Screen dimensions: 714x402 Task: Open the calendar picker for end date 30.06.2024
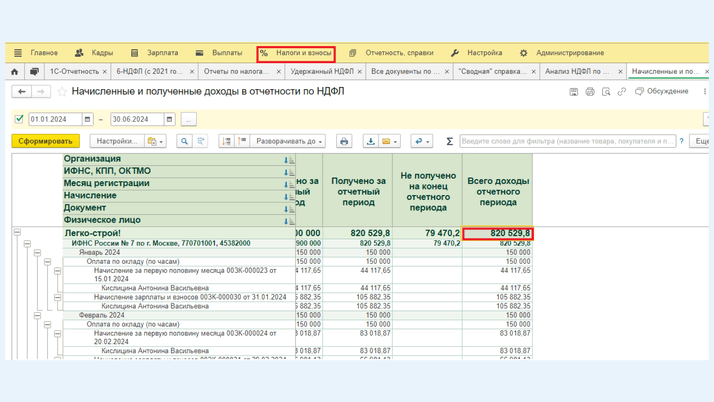tap(169, 119)
